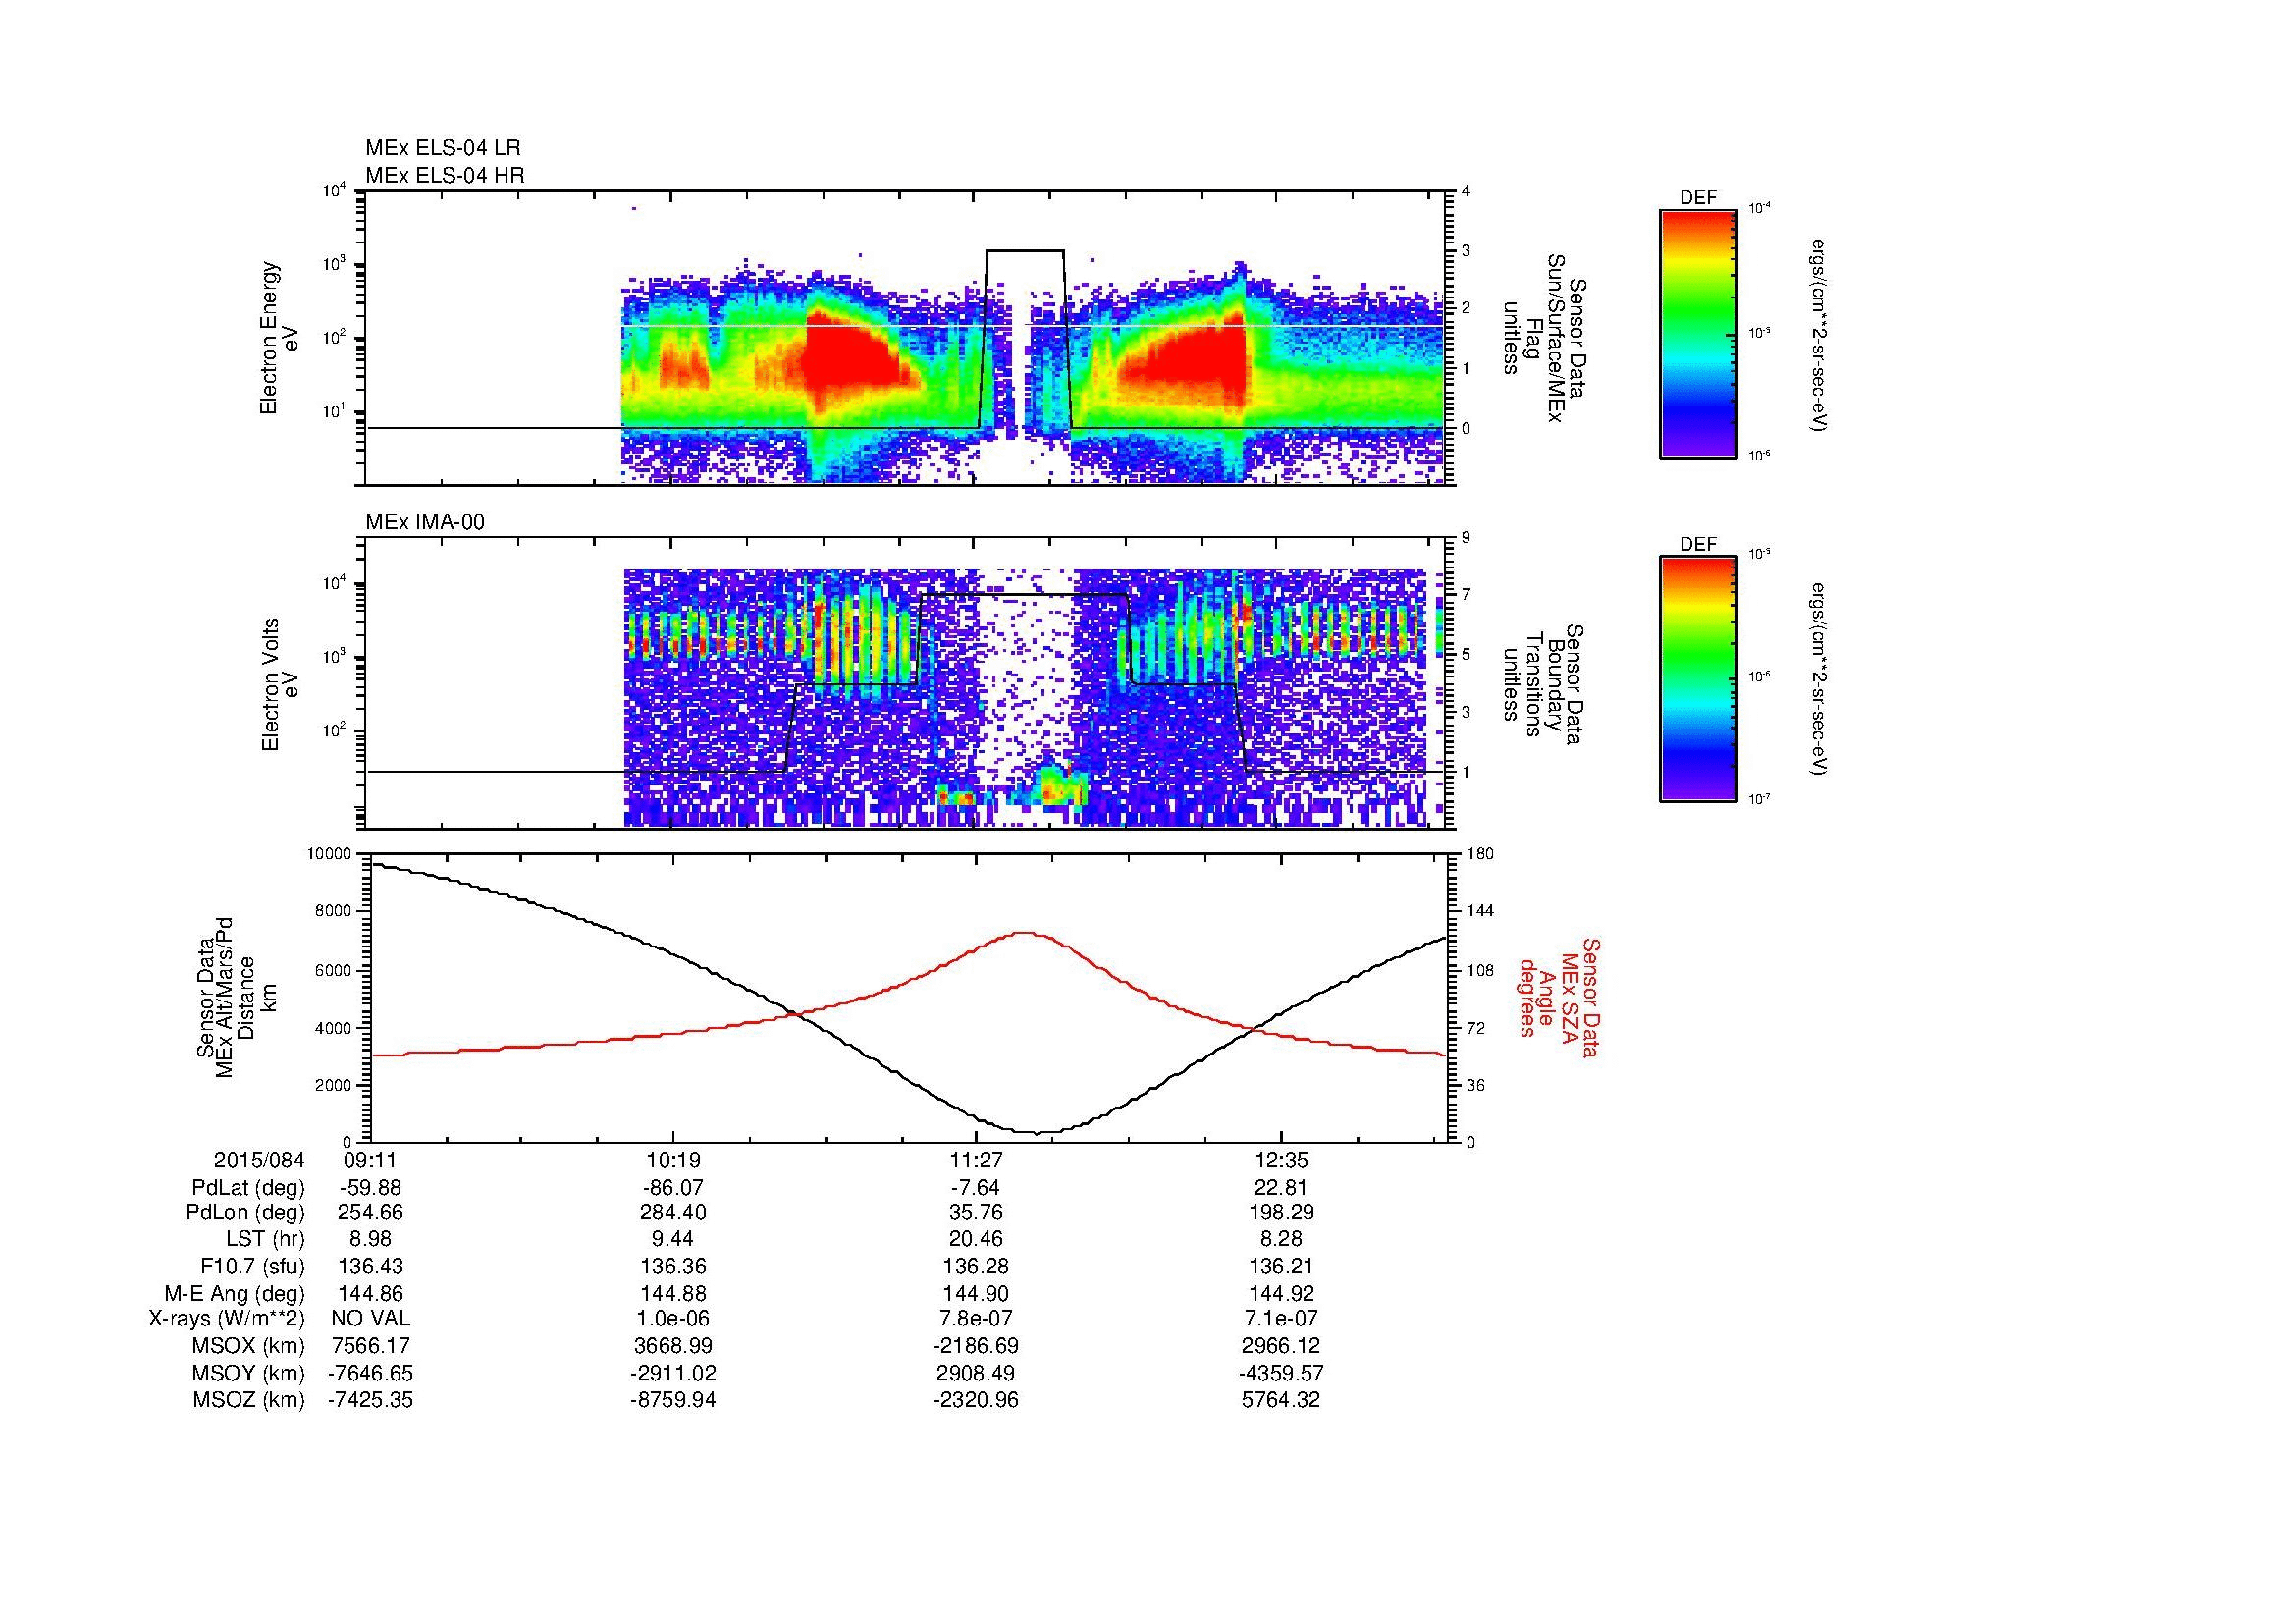2296x1623 pixels.
Task: Click the 'MEx ELS-04 HR' plot title
Action: click(x=445, y=175)
